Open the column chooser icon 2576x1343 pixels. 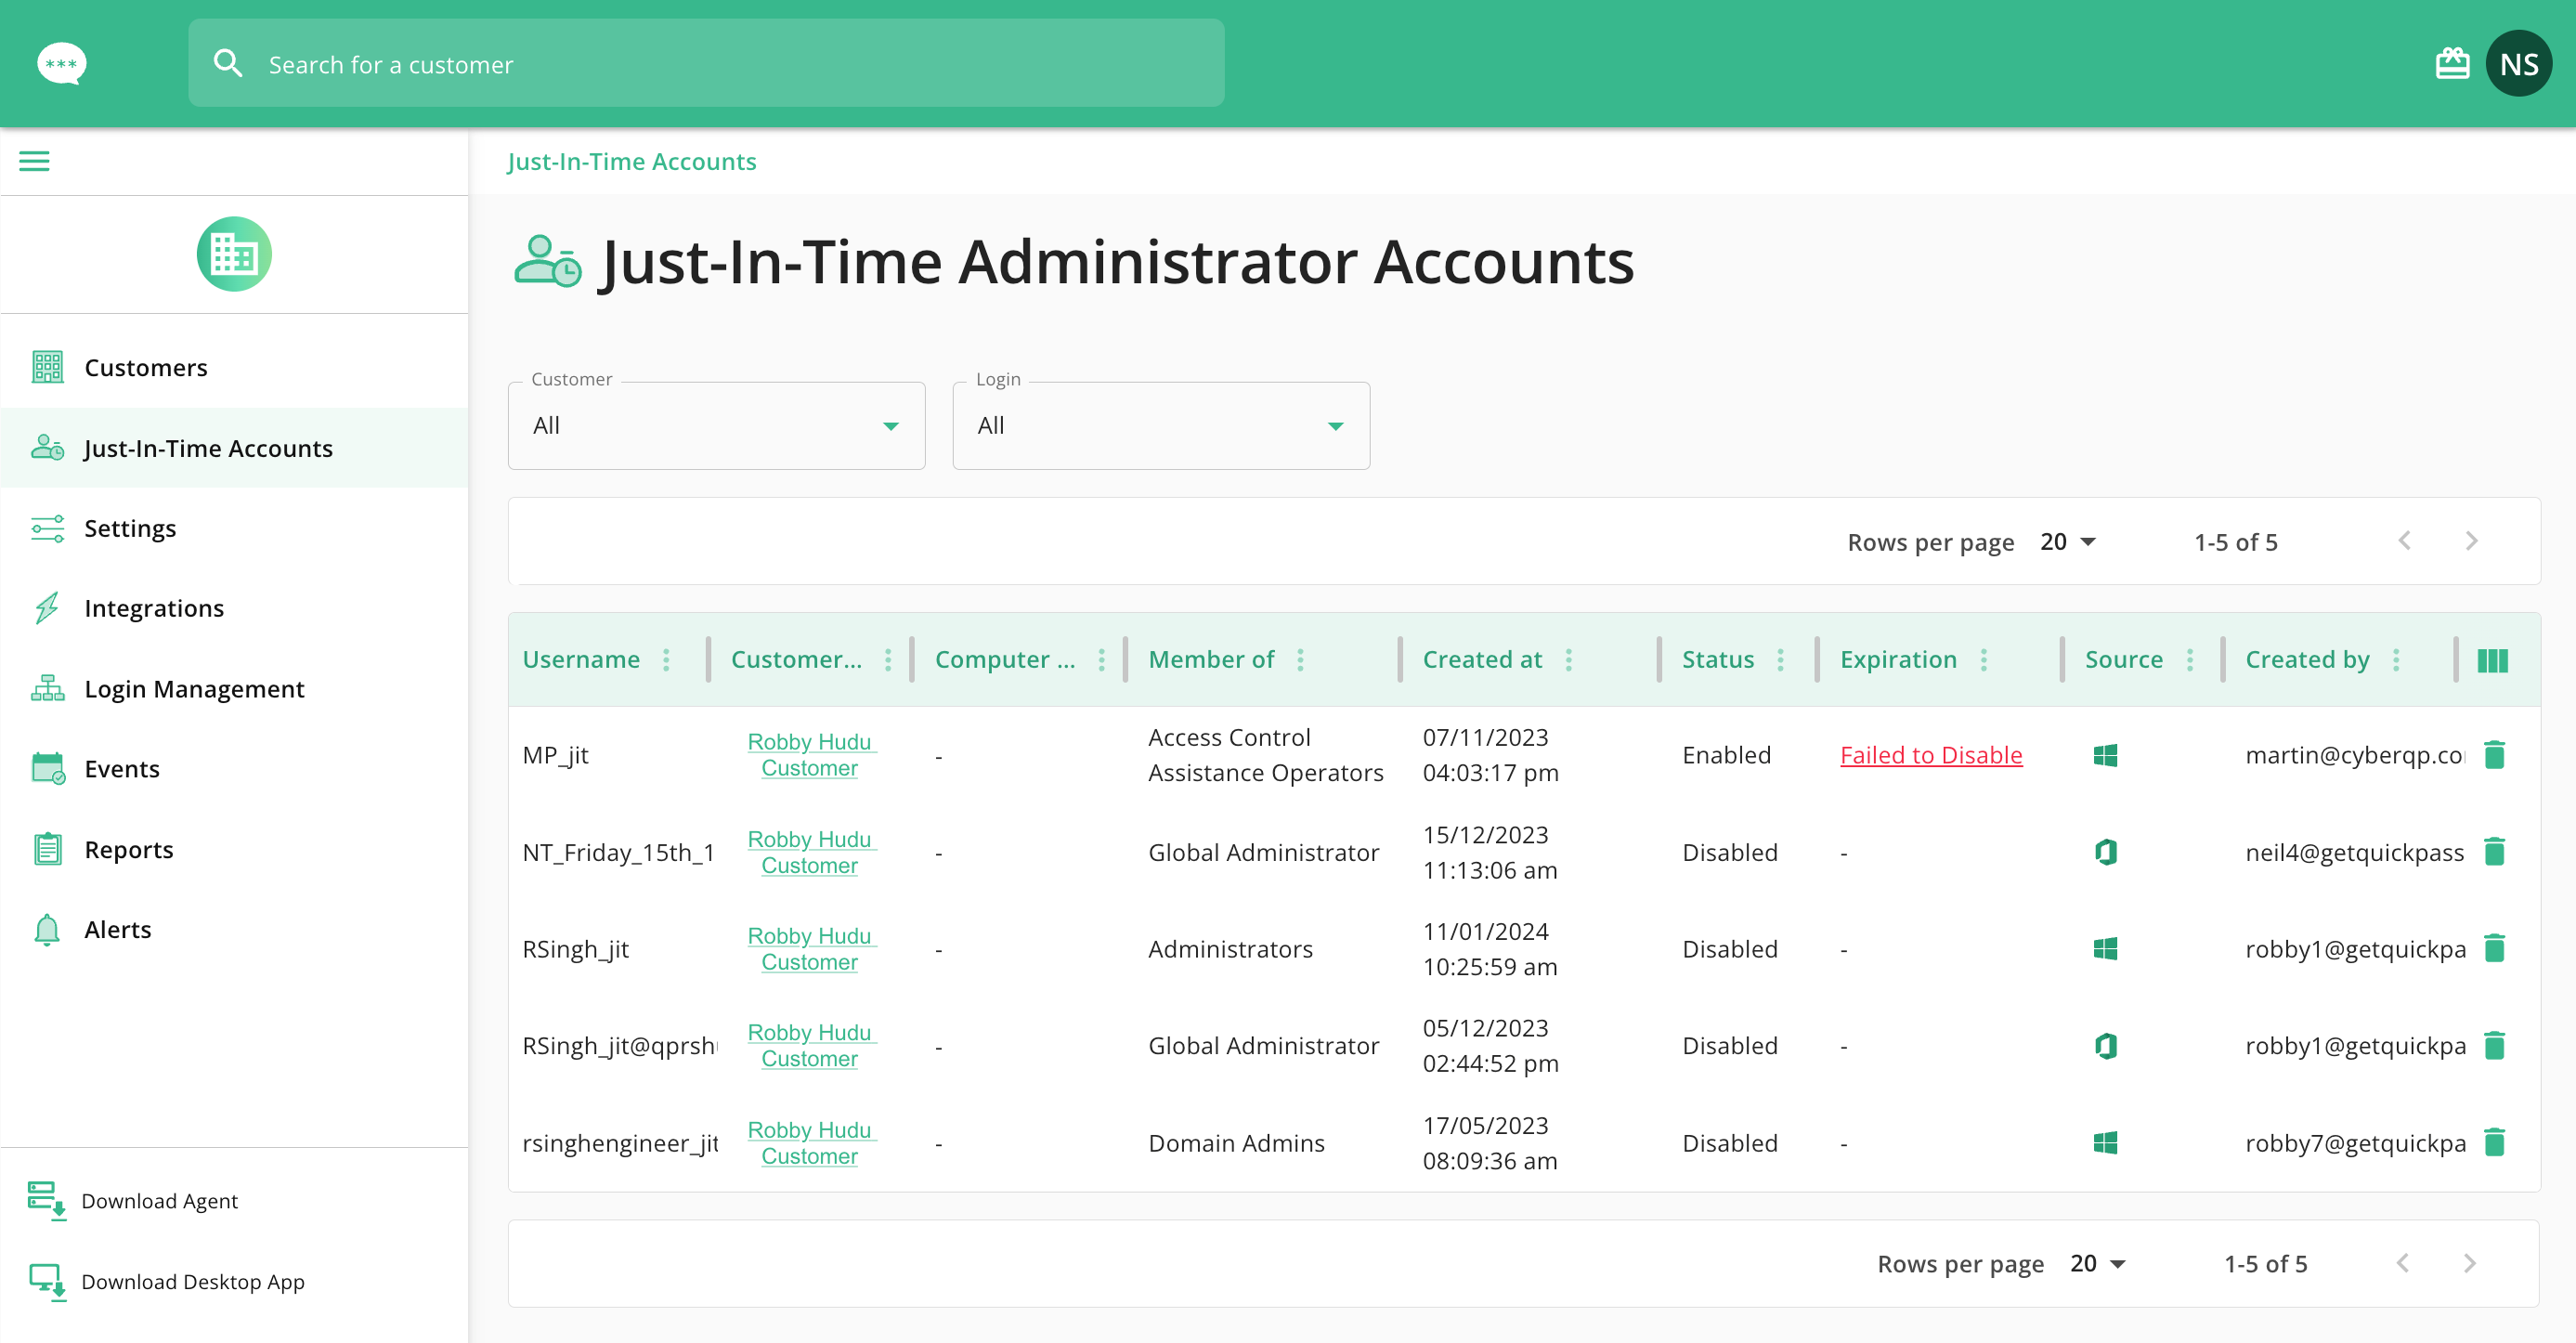[x=2492, y=660]
